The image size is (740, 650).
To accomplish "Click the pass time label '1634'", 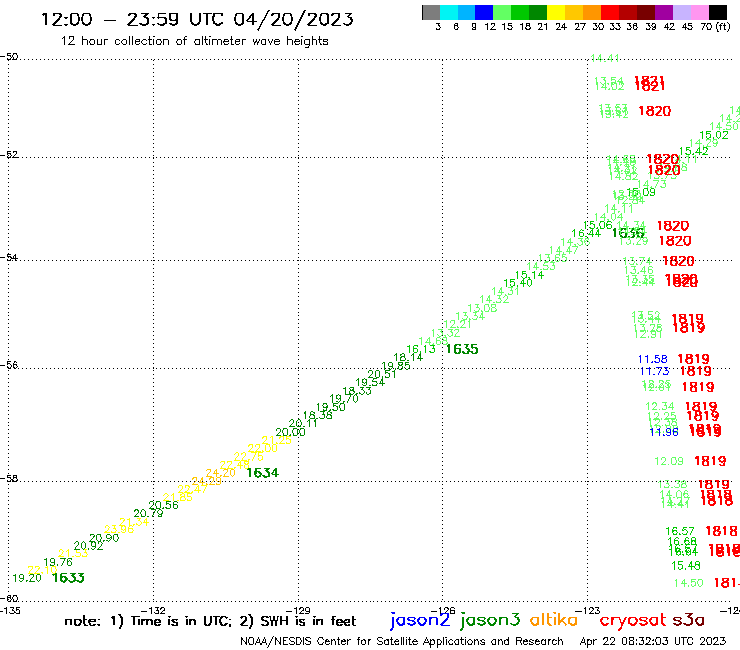I will pyautogui.click(x=263, y=473).
